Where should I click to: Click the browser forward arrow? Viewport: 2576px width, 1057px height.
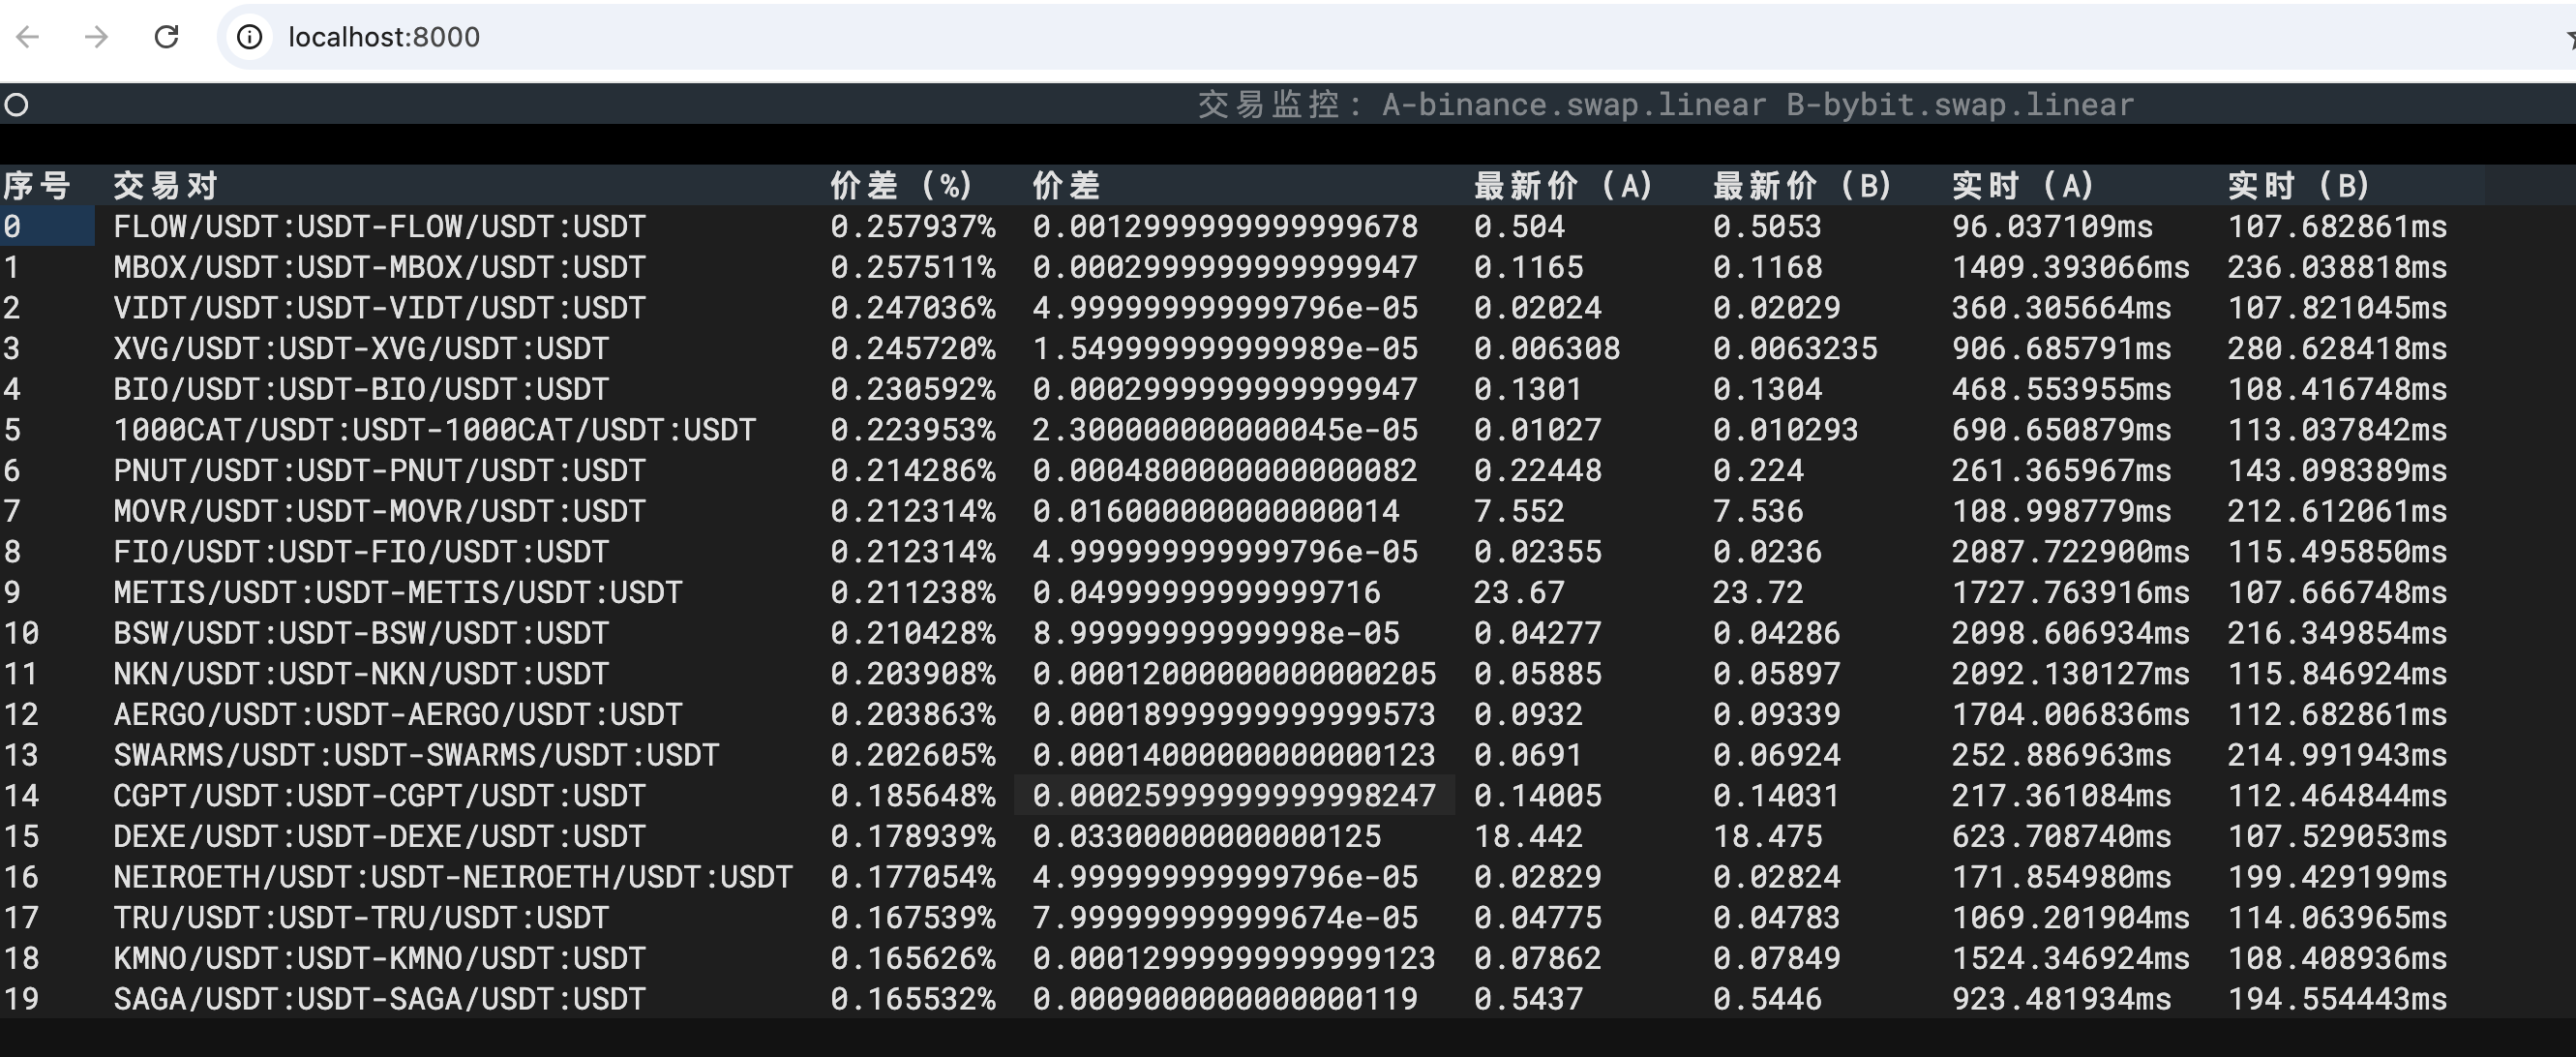96,37
